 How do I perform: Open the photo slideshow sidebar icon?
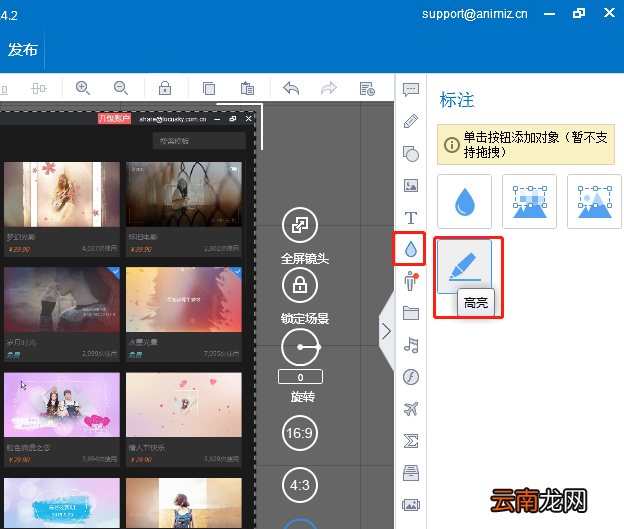coord(411,505)
